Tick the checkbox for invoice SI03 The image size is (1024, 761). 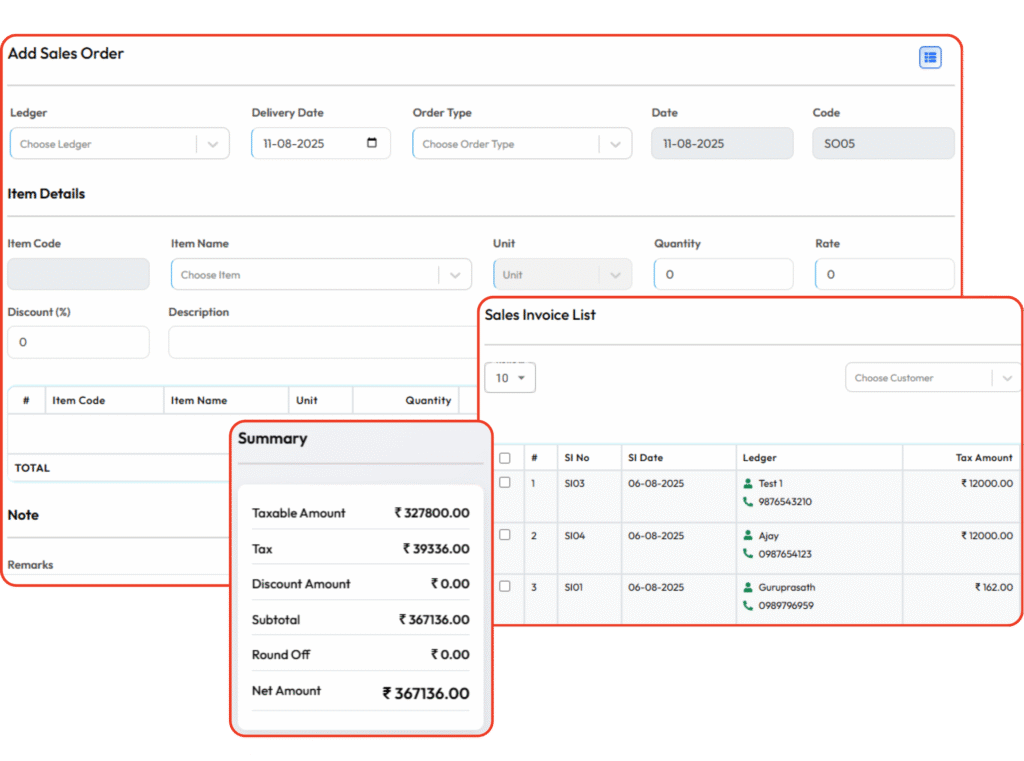pyautogui.click(x=505, y=483)
